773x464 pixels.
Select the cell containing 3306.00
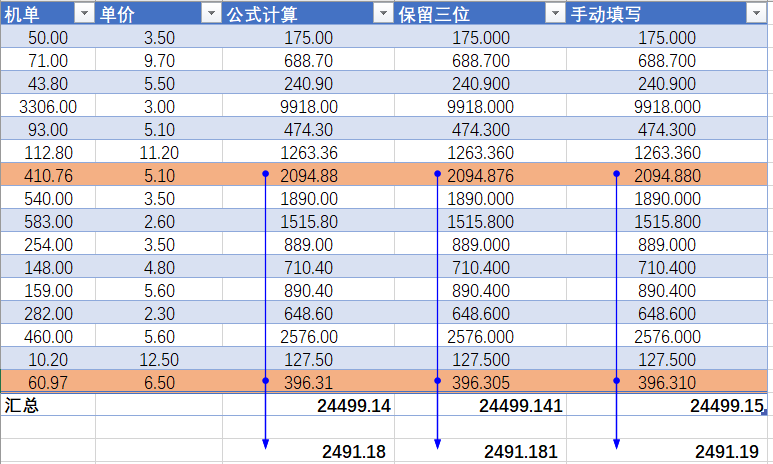point(48,107)
